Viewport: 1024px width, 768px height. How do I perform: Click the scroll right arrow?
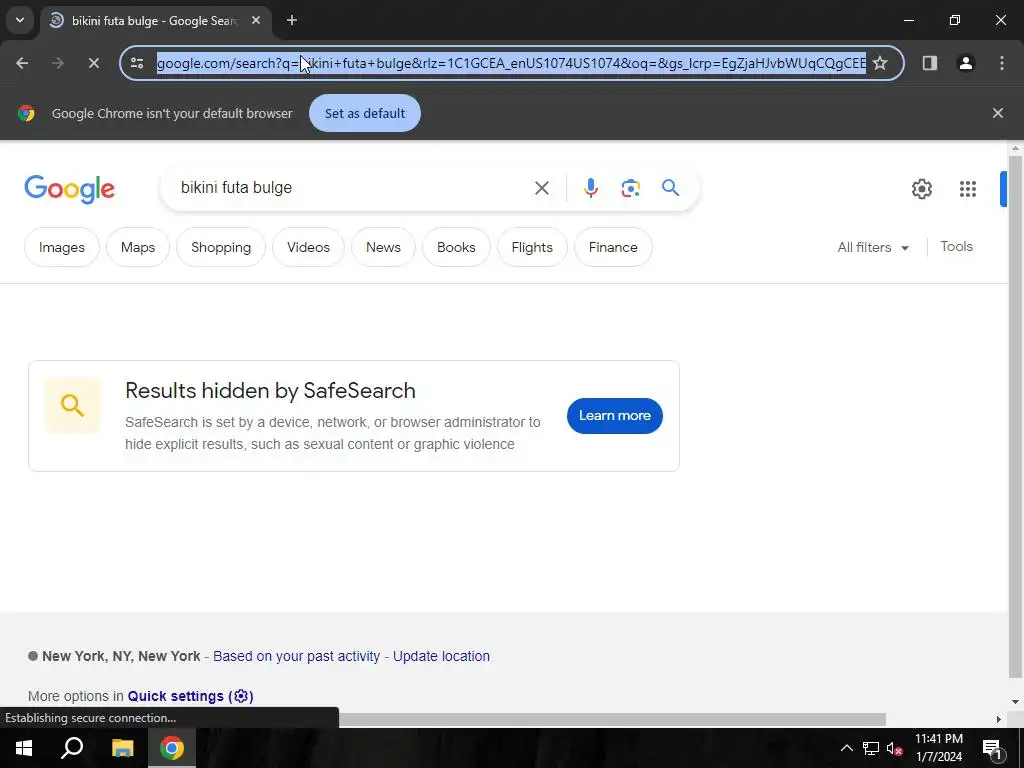click(998, 719)
